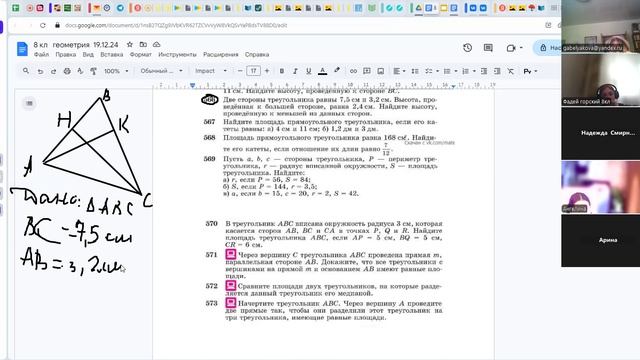Redo the last action
The image size is (640, 360).
(x=53, y=71)
